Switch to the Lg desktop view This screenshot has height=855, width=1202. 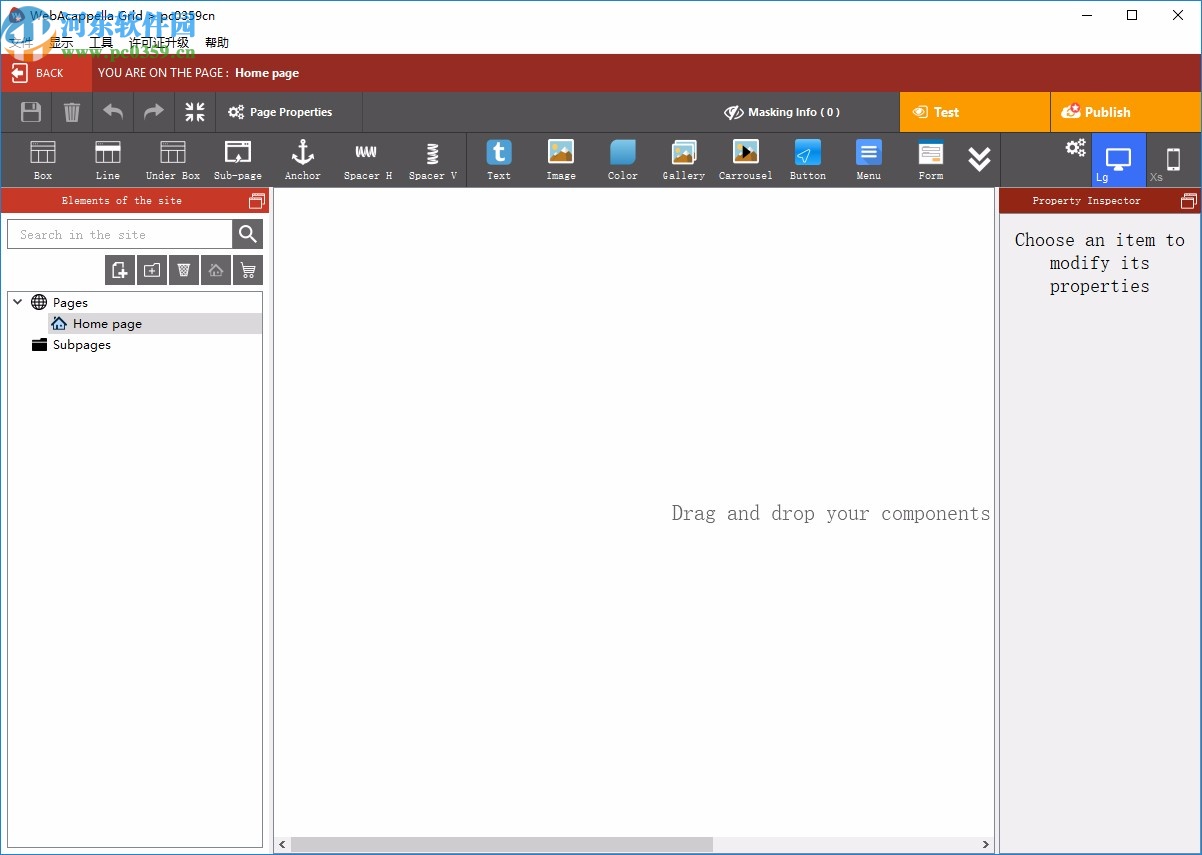(x=1118, y=160)
